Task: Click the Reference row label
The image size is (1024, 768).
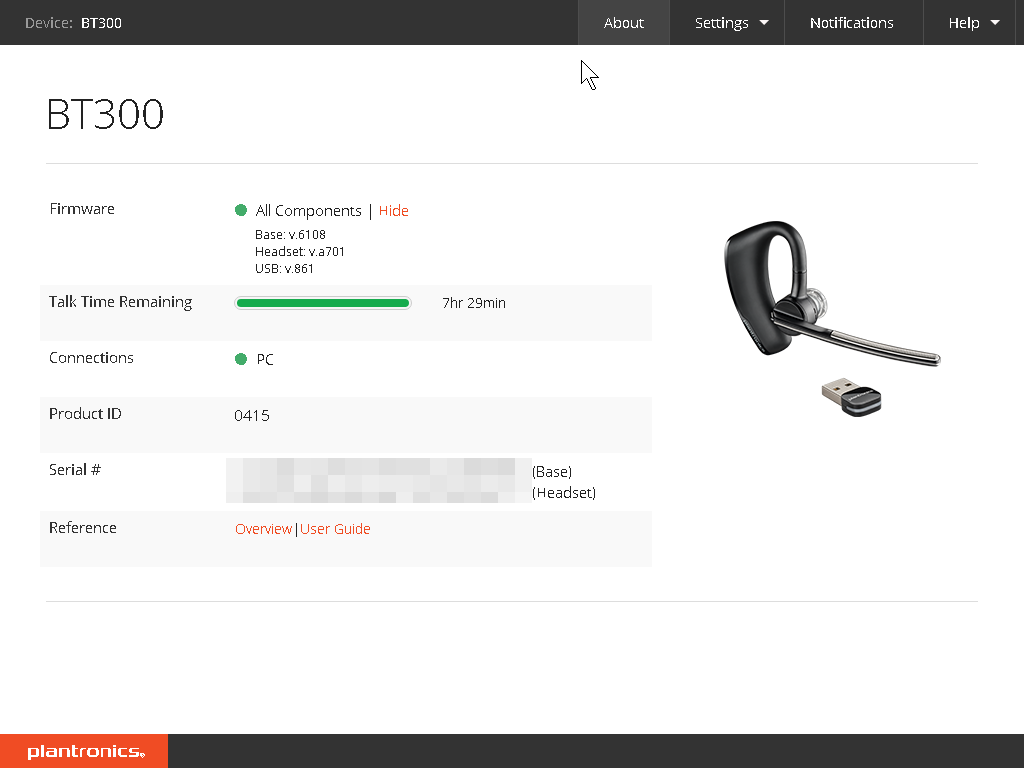Action: tap(83, 528)
